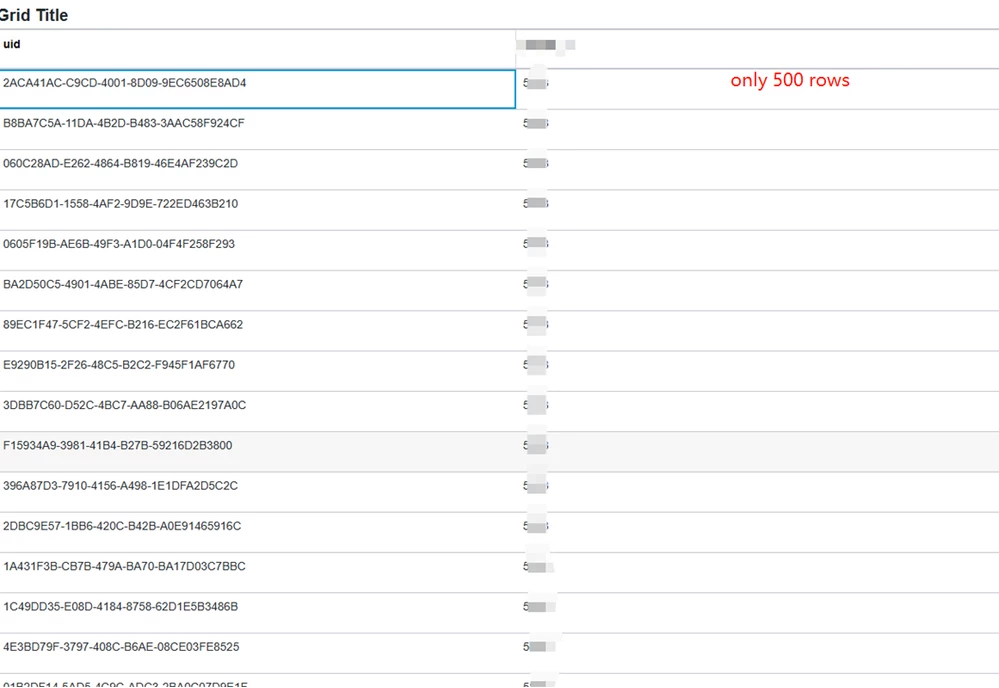Select cell 2ACA41AC-C9CD-4001-8D09-9EC6508E8AD4
This screenshot has height=688, width=999.
(257, 89)
